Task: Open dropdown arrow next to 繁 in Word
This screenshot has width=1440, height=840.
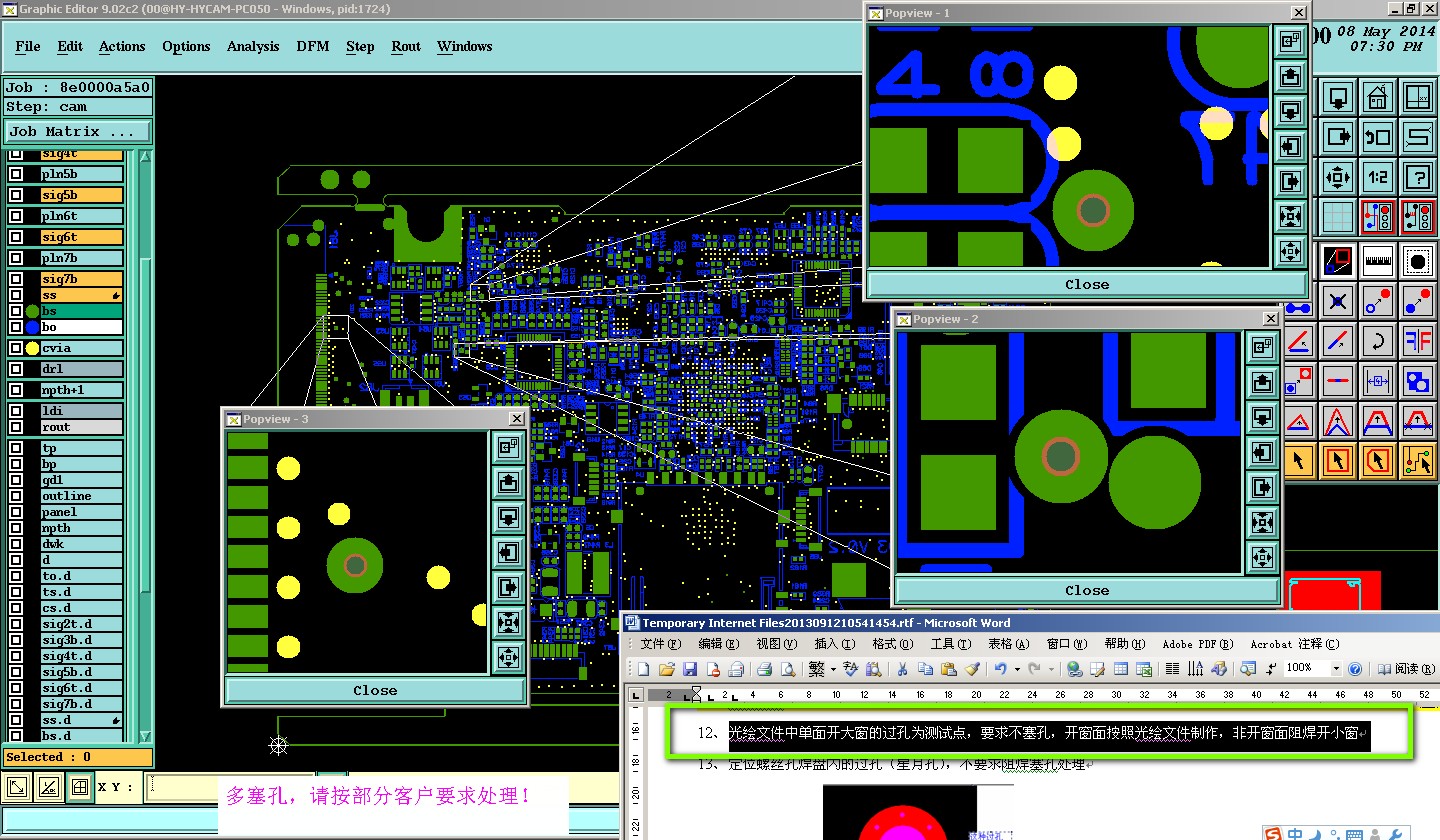Action: point(831,669)
